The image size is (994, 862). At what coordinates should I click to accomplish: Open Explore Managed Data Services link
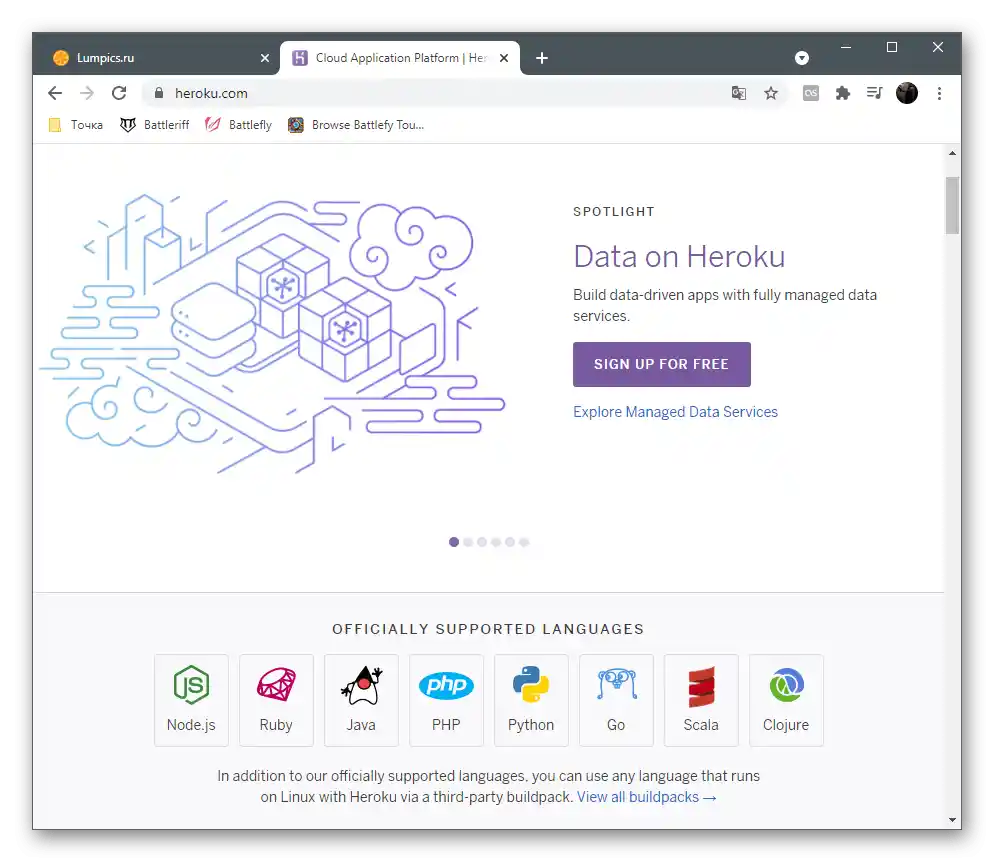(675, 412)
